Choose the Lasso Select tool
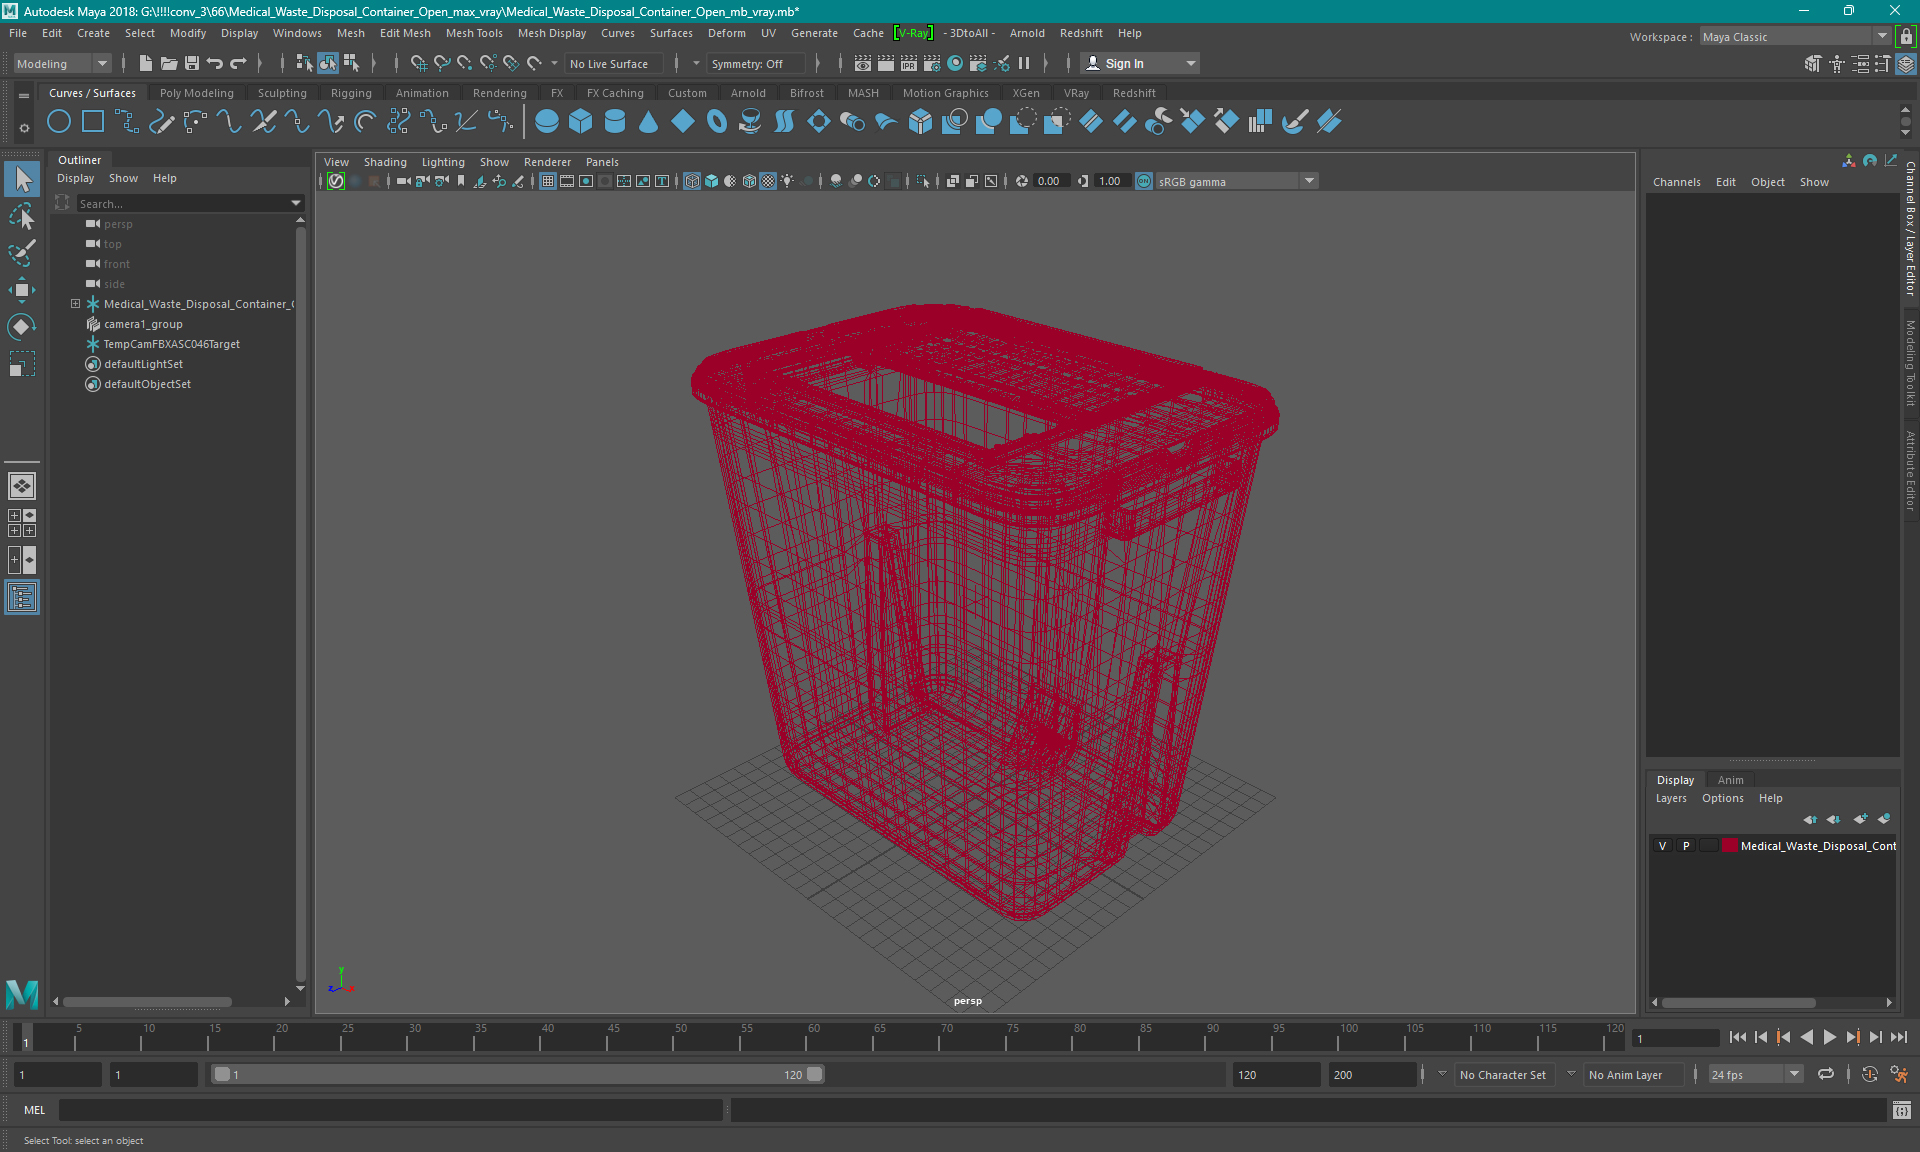The height and width of the screenshot is (1152, 1920). (x=22, y=216)
